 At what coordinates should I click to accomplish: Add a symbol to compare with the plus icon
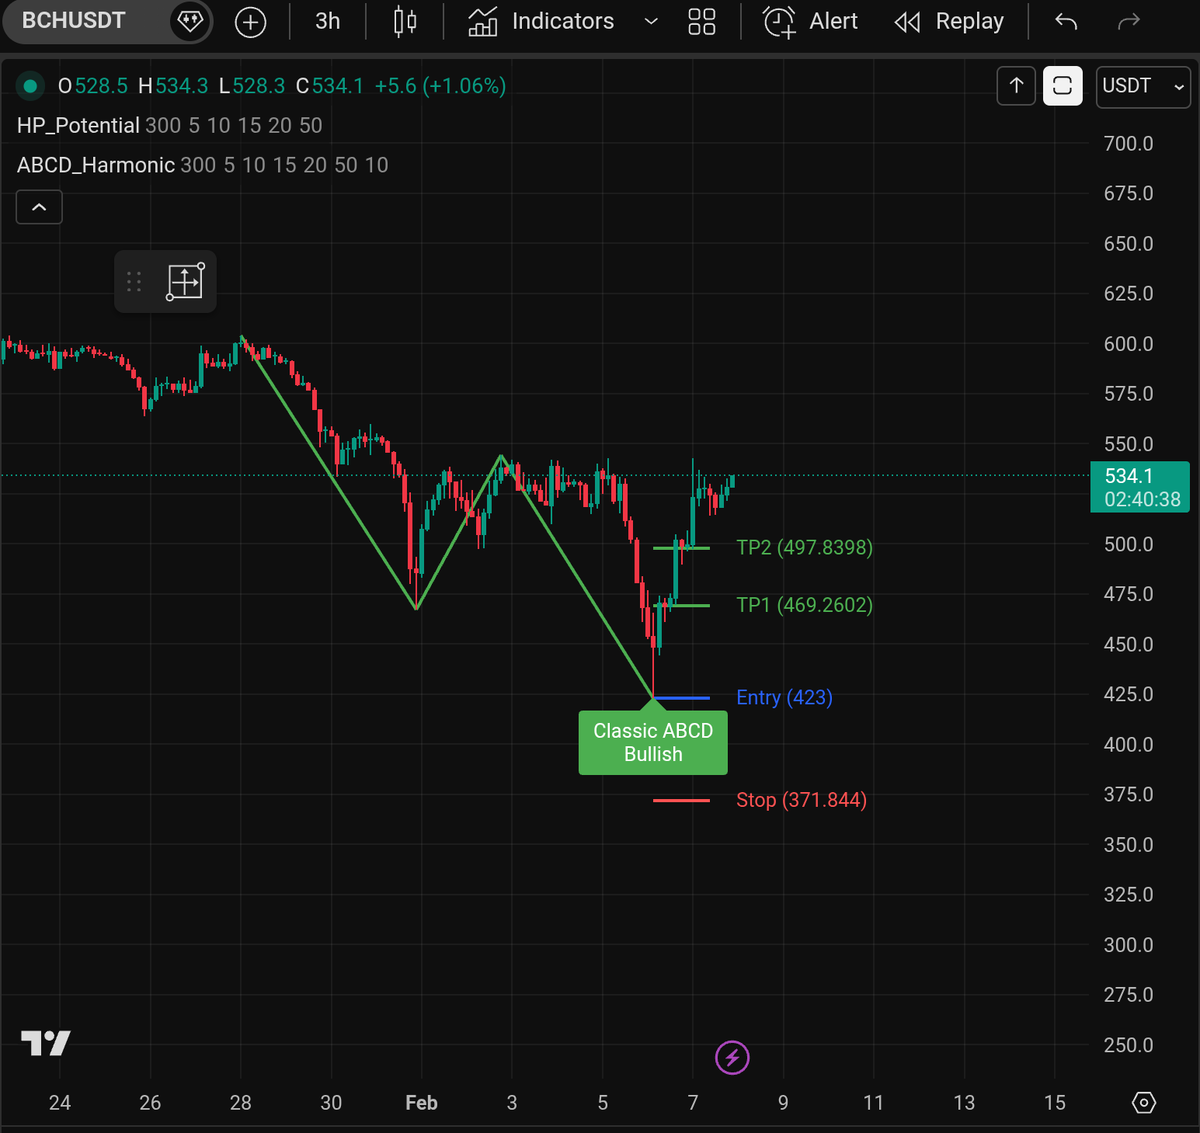pos(250,22)
